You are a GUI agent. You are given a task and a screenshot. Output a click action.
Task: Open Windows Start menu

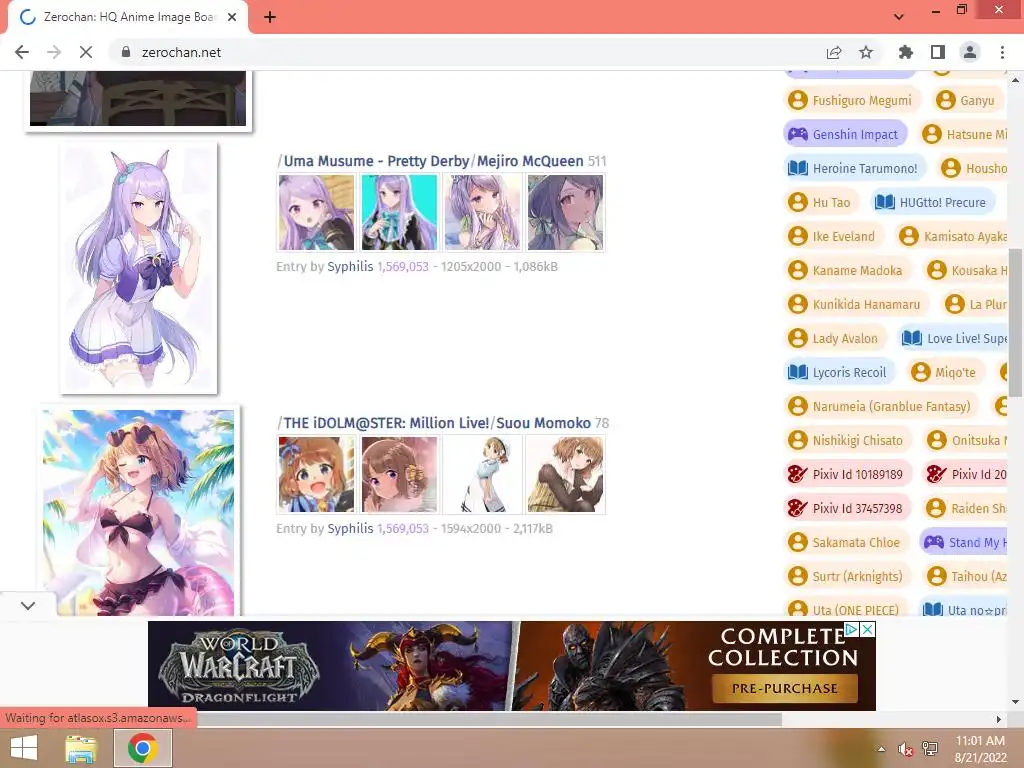coord(24,748)
